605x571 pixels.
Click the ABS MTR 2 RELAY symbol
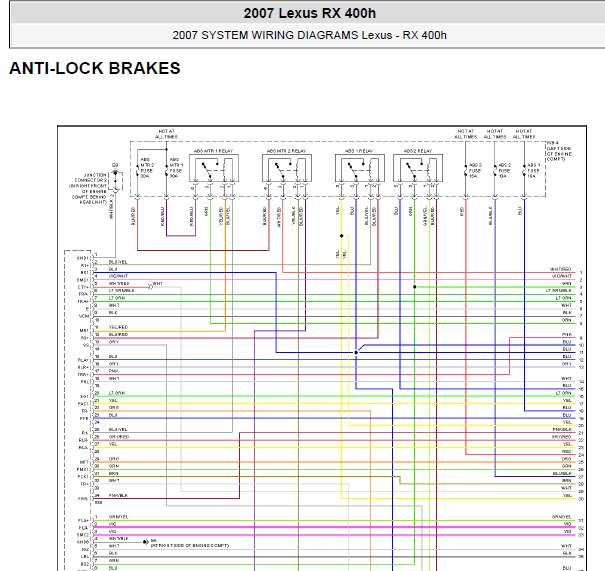[x=287, y=168]
